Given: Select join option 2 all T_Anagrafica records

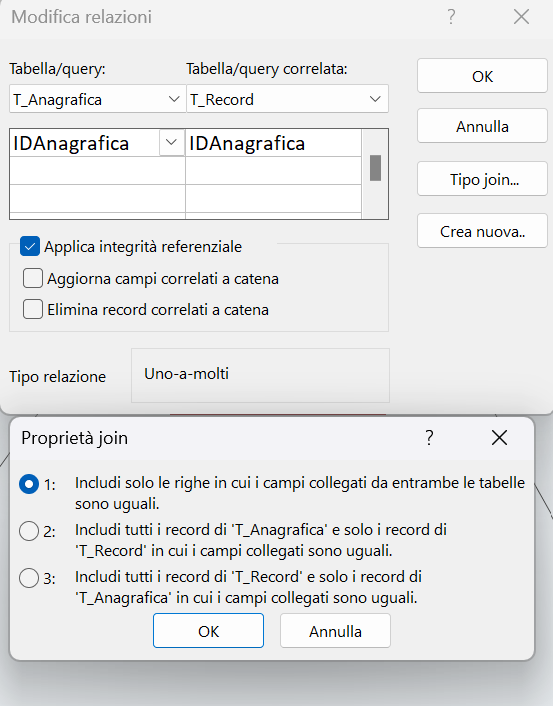Looking at the screenshot, I should (29, 531).
